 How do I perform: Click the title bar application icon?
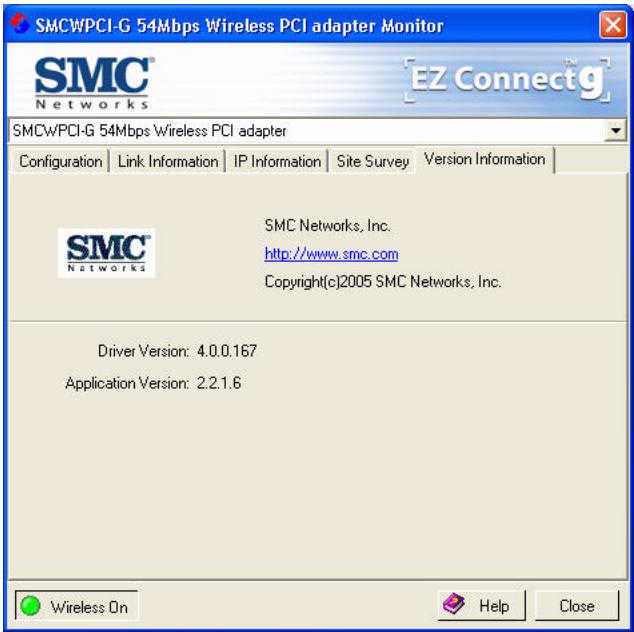pyautogui.click(x=19, y=24)
